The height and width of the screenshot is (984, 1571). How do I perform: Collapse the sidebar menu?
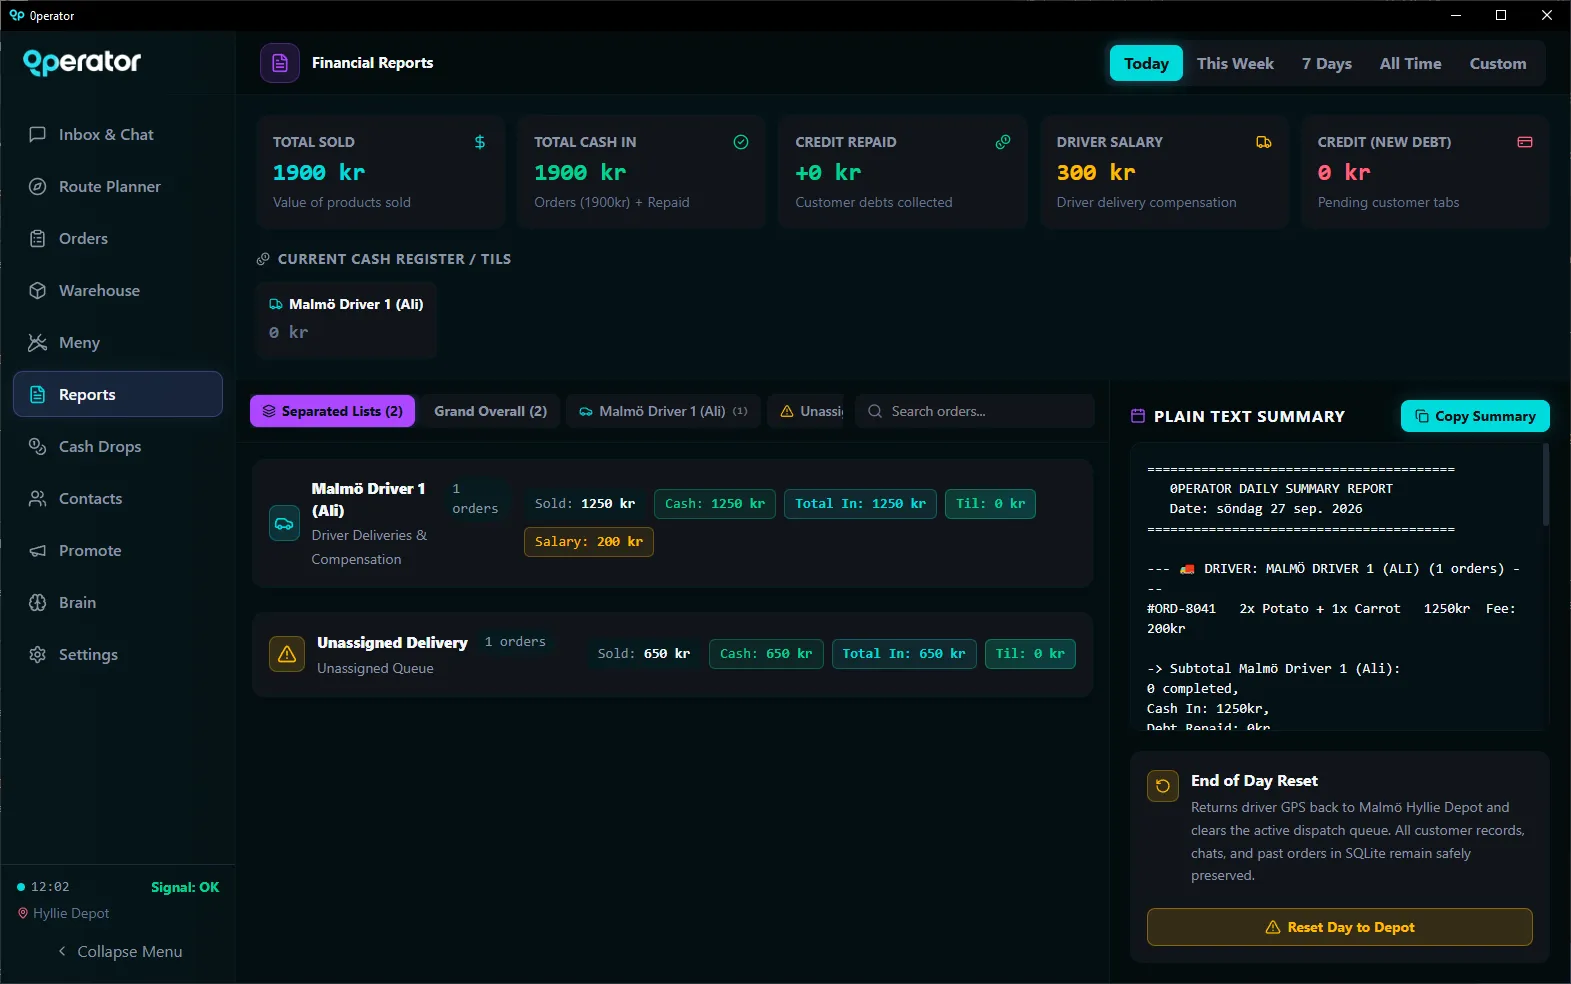pyautogui.click(x=119, y=951)
